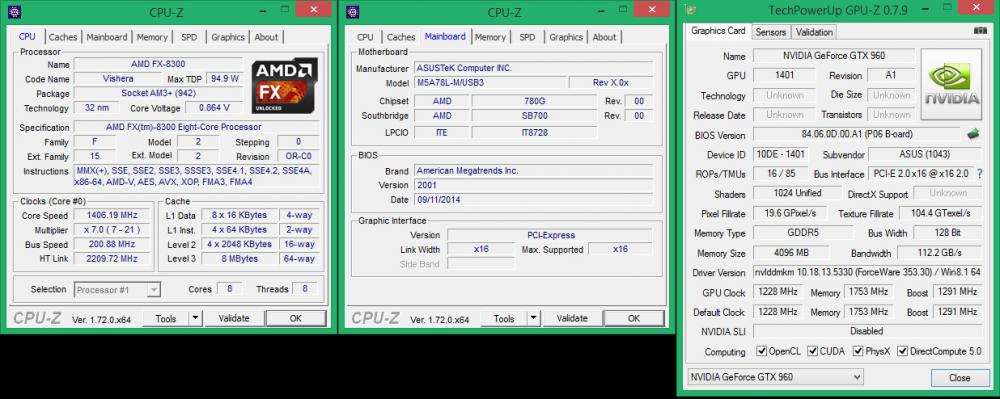Open Graphics tab in the processor window
The image size is (1000, 399).
[228, 37]
